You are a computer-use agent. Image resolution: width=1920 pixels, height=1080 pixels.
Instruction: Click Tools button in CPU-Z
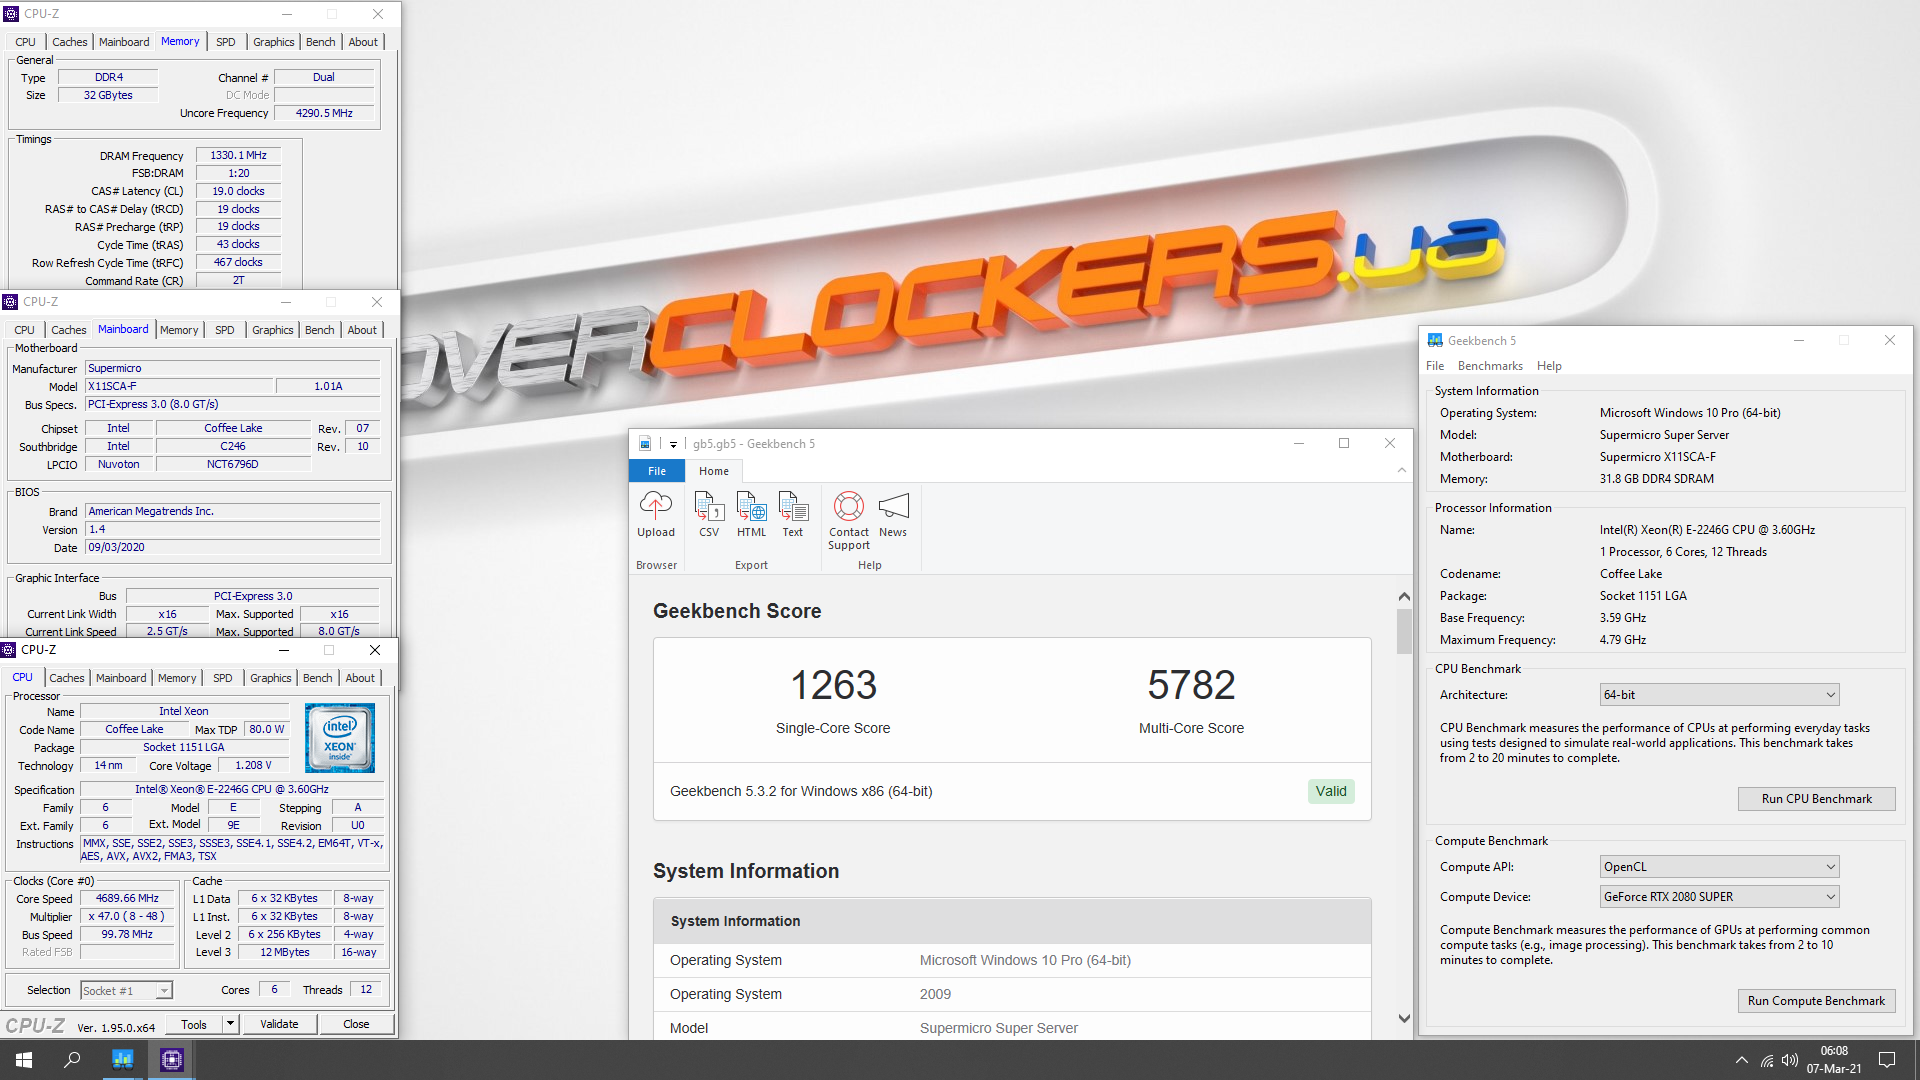tap(194, 1024)
